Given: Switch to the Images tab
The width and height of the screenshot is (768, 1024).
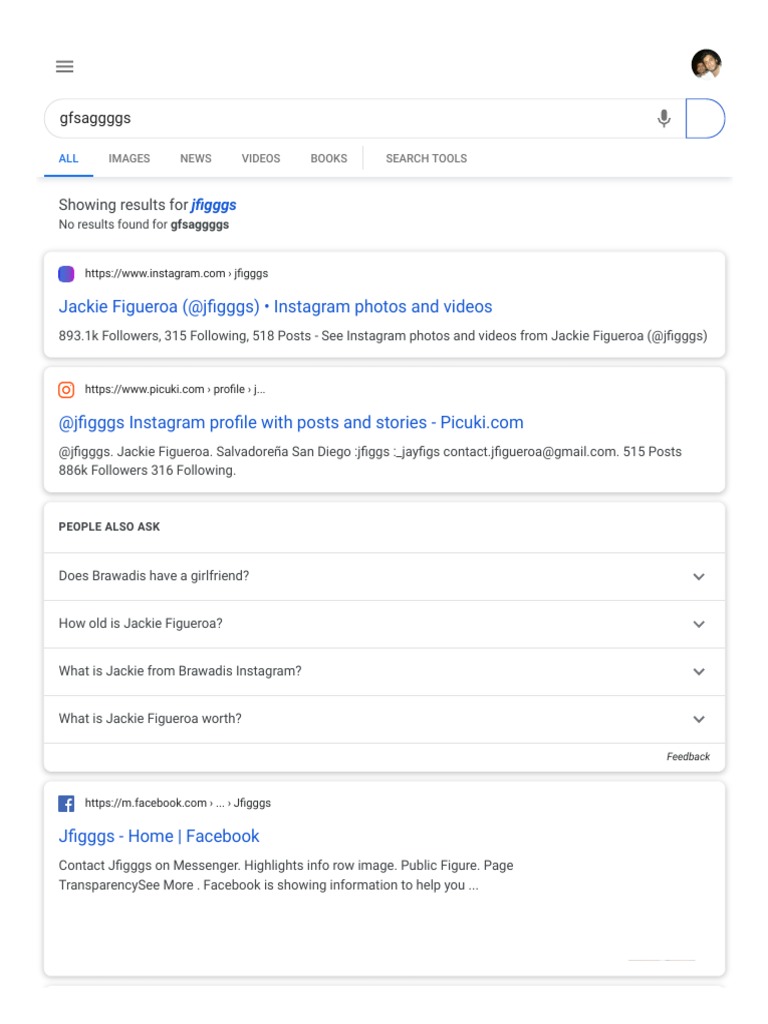Looking at the screenshot, I should click(129, 159).
